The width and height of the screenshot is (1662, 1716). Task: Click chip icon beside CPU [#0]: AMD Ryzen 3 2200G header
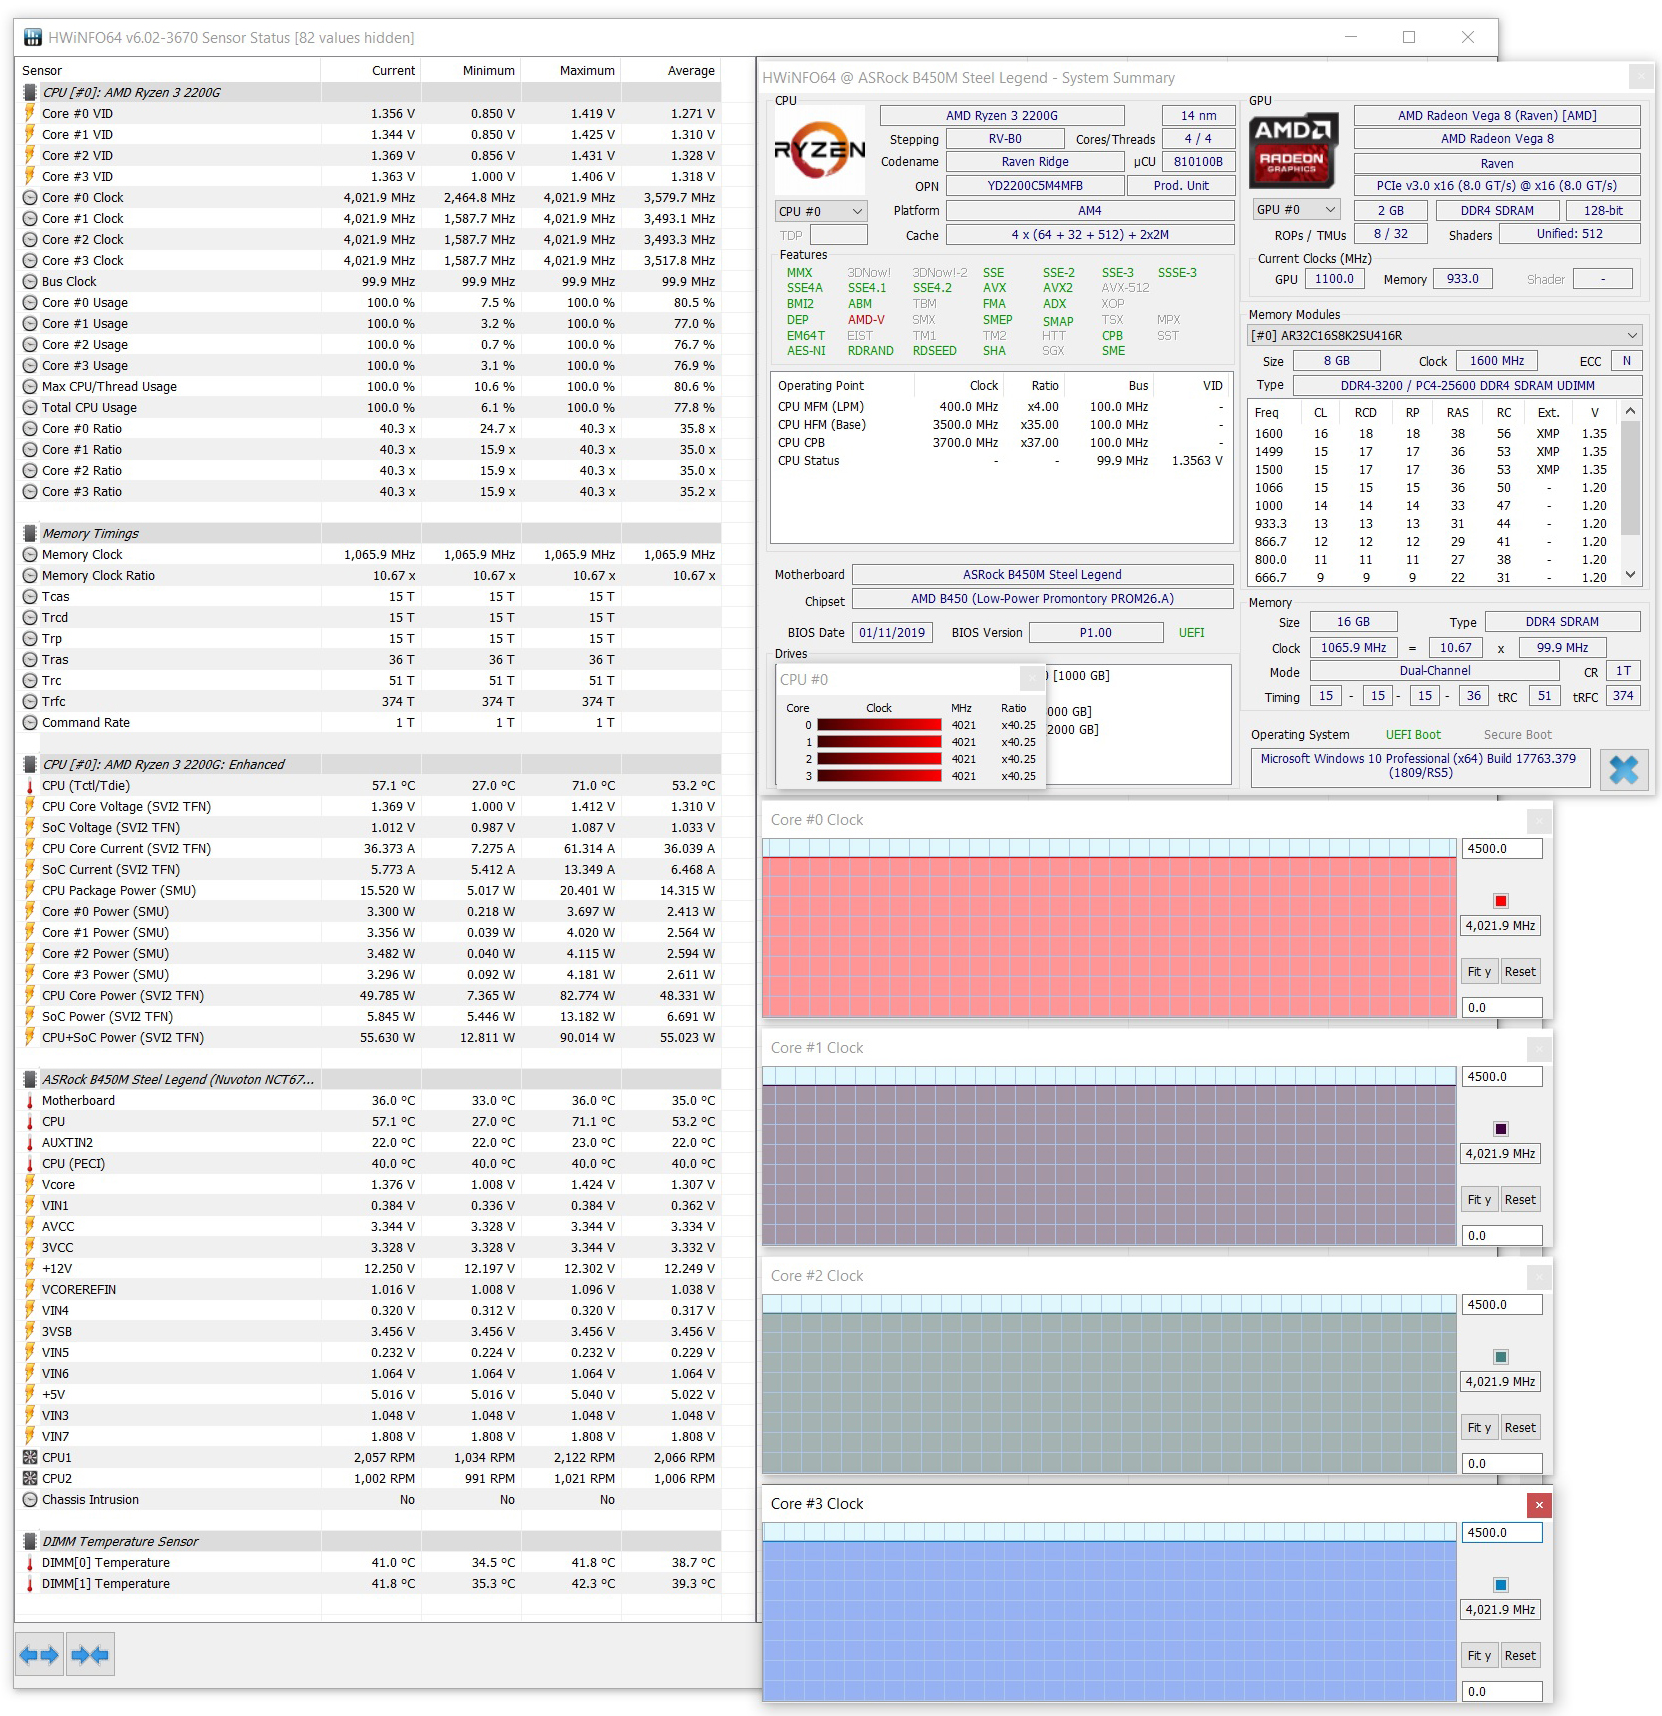[x=30, y=92]
